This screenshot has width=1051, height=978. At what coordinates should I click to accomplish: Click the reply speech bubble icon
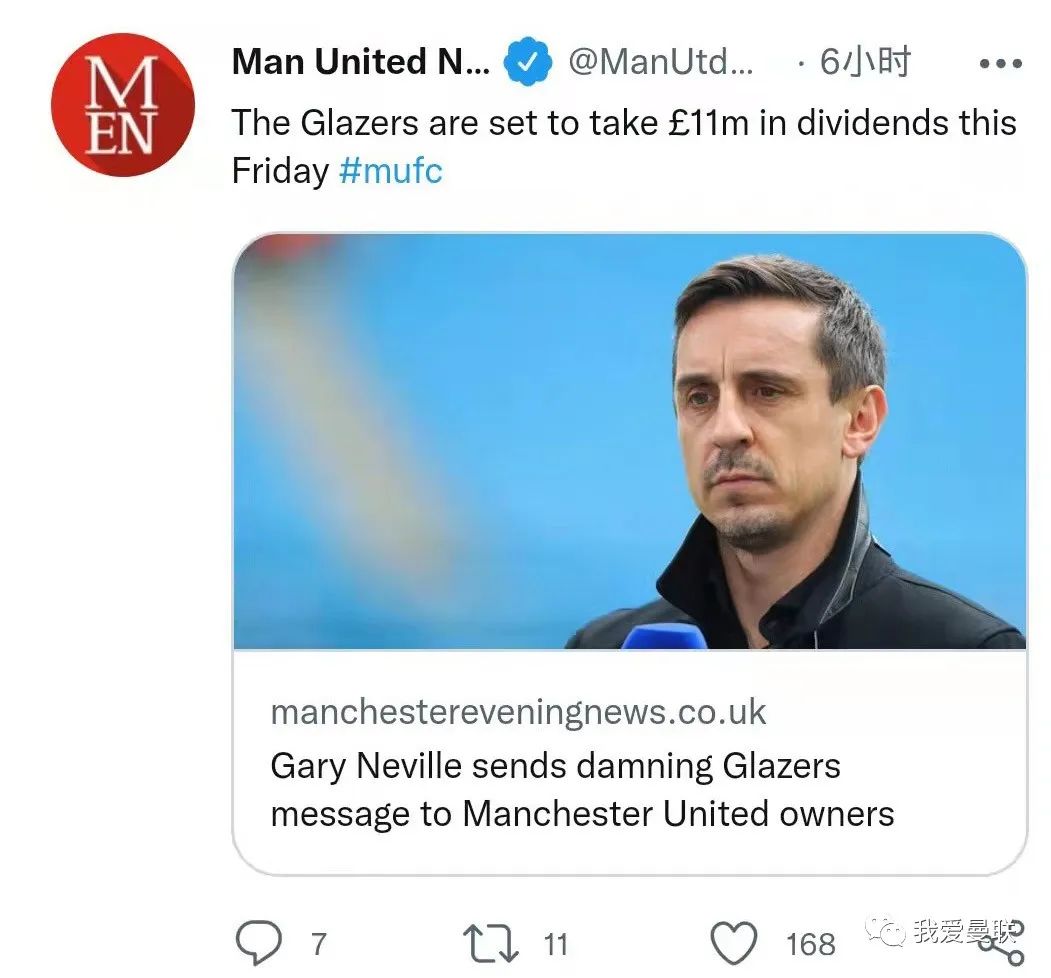tap(257, 943)
